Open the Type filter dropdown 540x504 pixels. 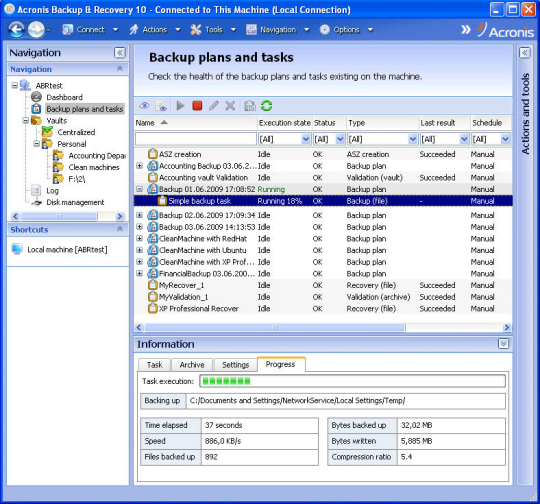pos(413,139)
